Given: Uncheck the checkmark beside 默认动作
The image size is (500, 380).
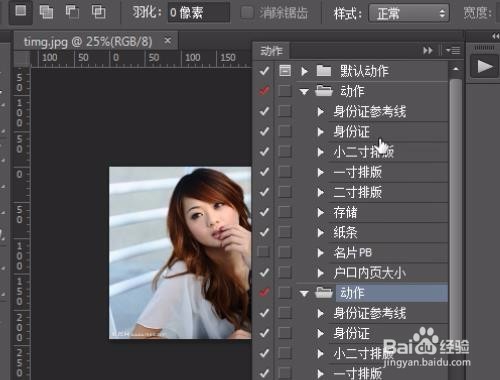Looking at the screenshot, I should (264, 71).
